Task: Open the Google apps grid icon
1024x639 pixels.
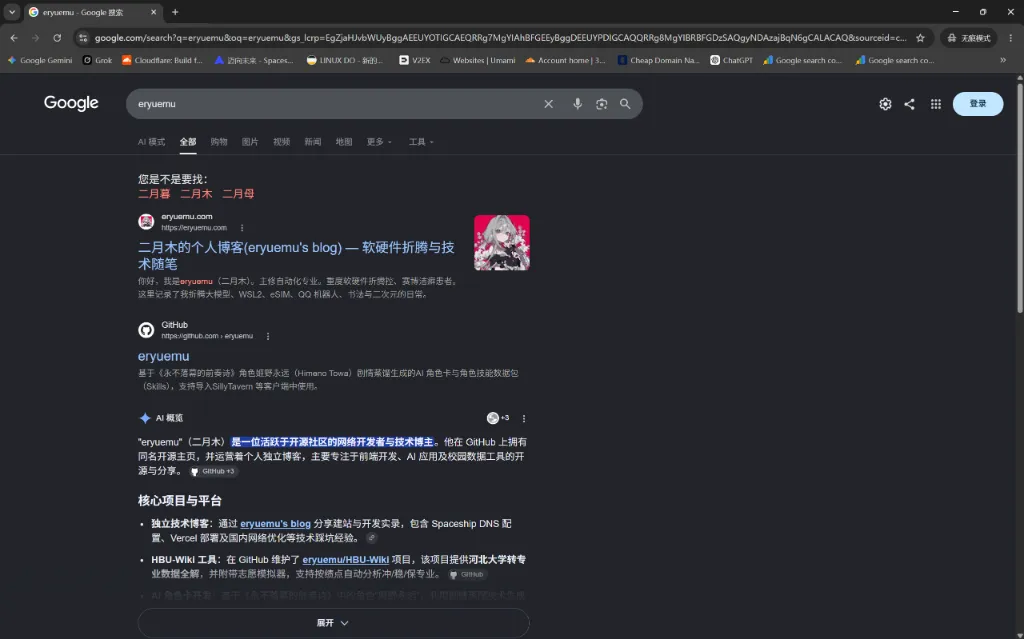Action: pos(936,104)
